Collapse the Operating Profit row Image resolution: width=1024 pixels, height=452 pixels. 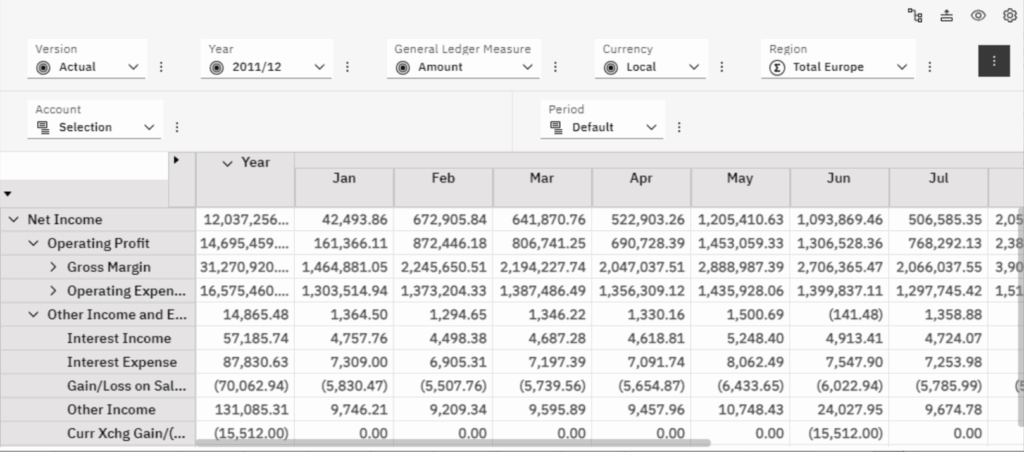tap(34, 243)
